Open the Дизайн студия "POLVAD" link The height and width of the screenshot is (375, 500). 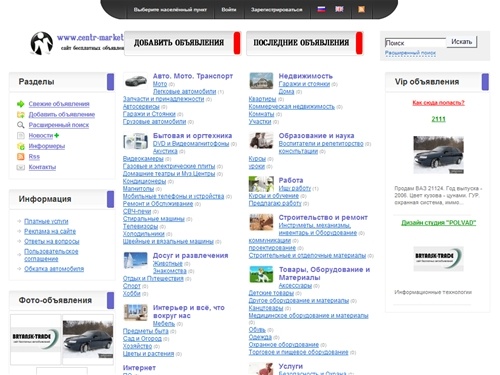438,223
